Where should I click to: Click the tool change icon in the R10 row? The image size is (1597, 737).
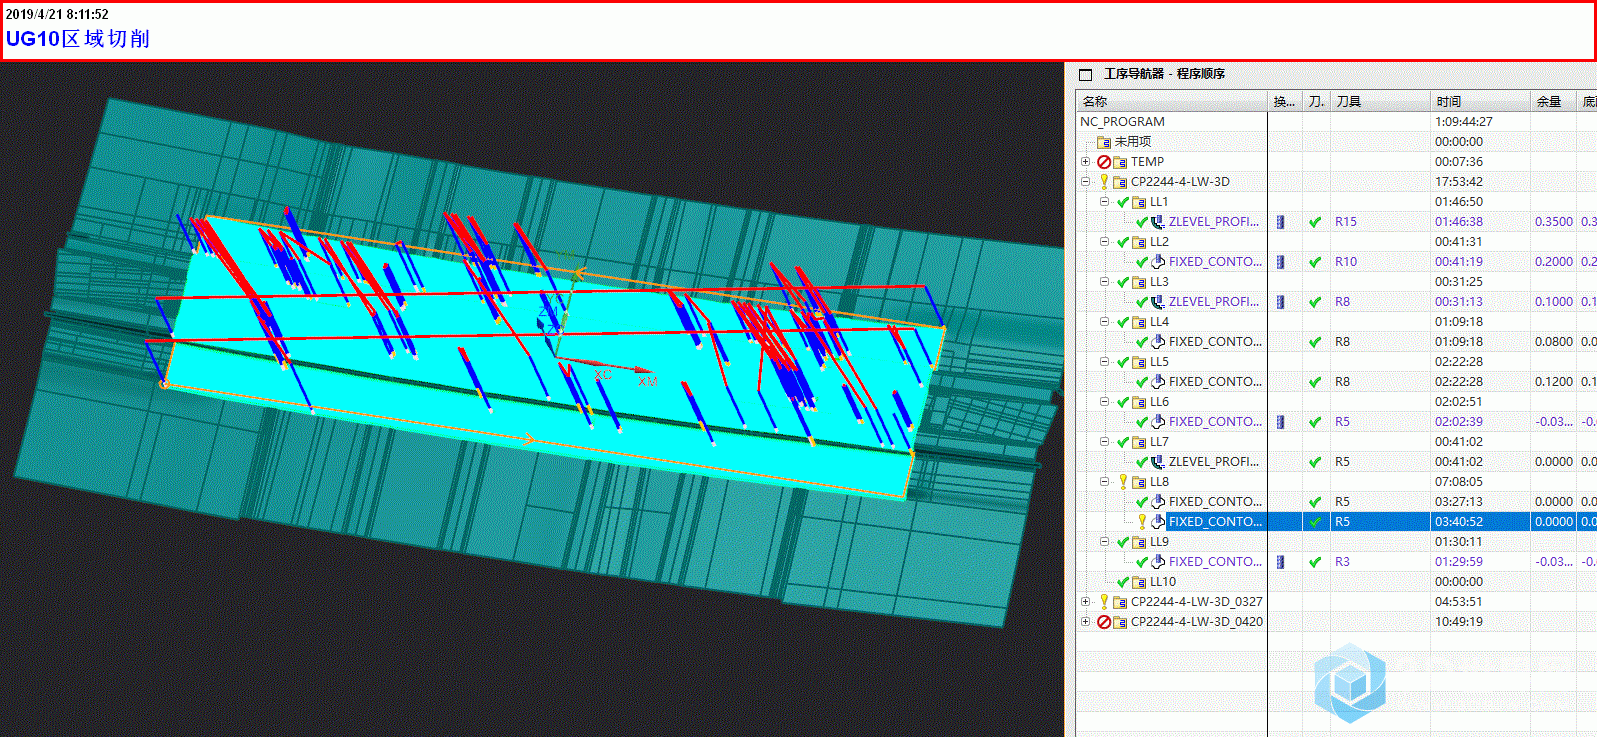pos(1281,262)
